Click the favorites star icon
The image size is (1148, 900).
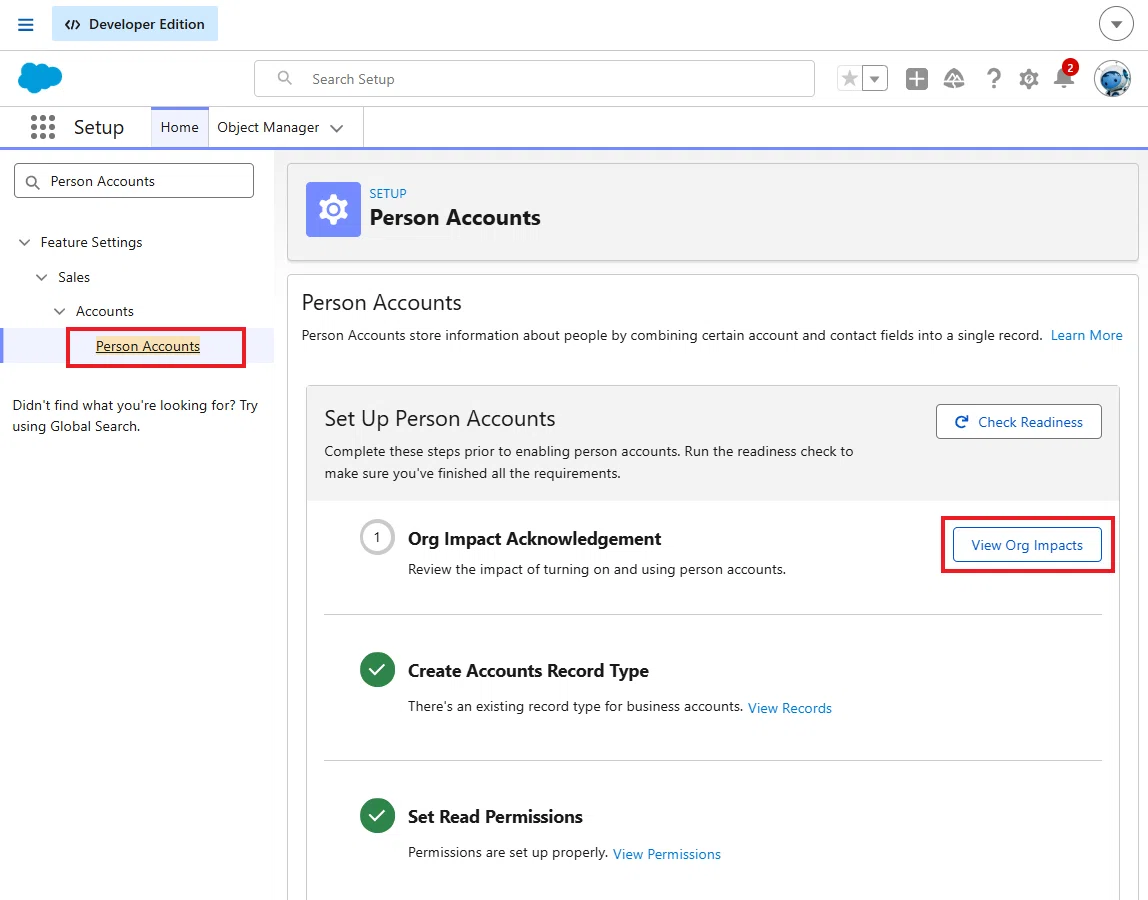[849, 78]
